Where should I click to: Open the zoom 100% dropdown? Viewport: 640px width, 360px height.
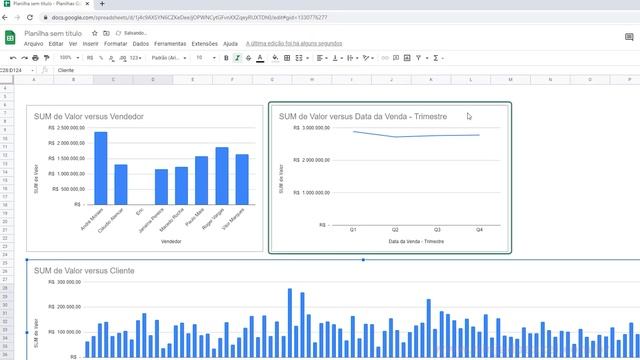pyautogui.click(x=69, y=58)
